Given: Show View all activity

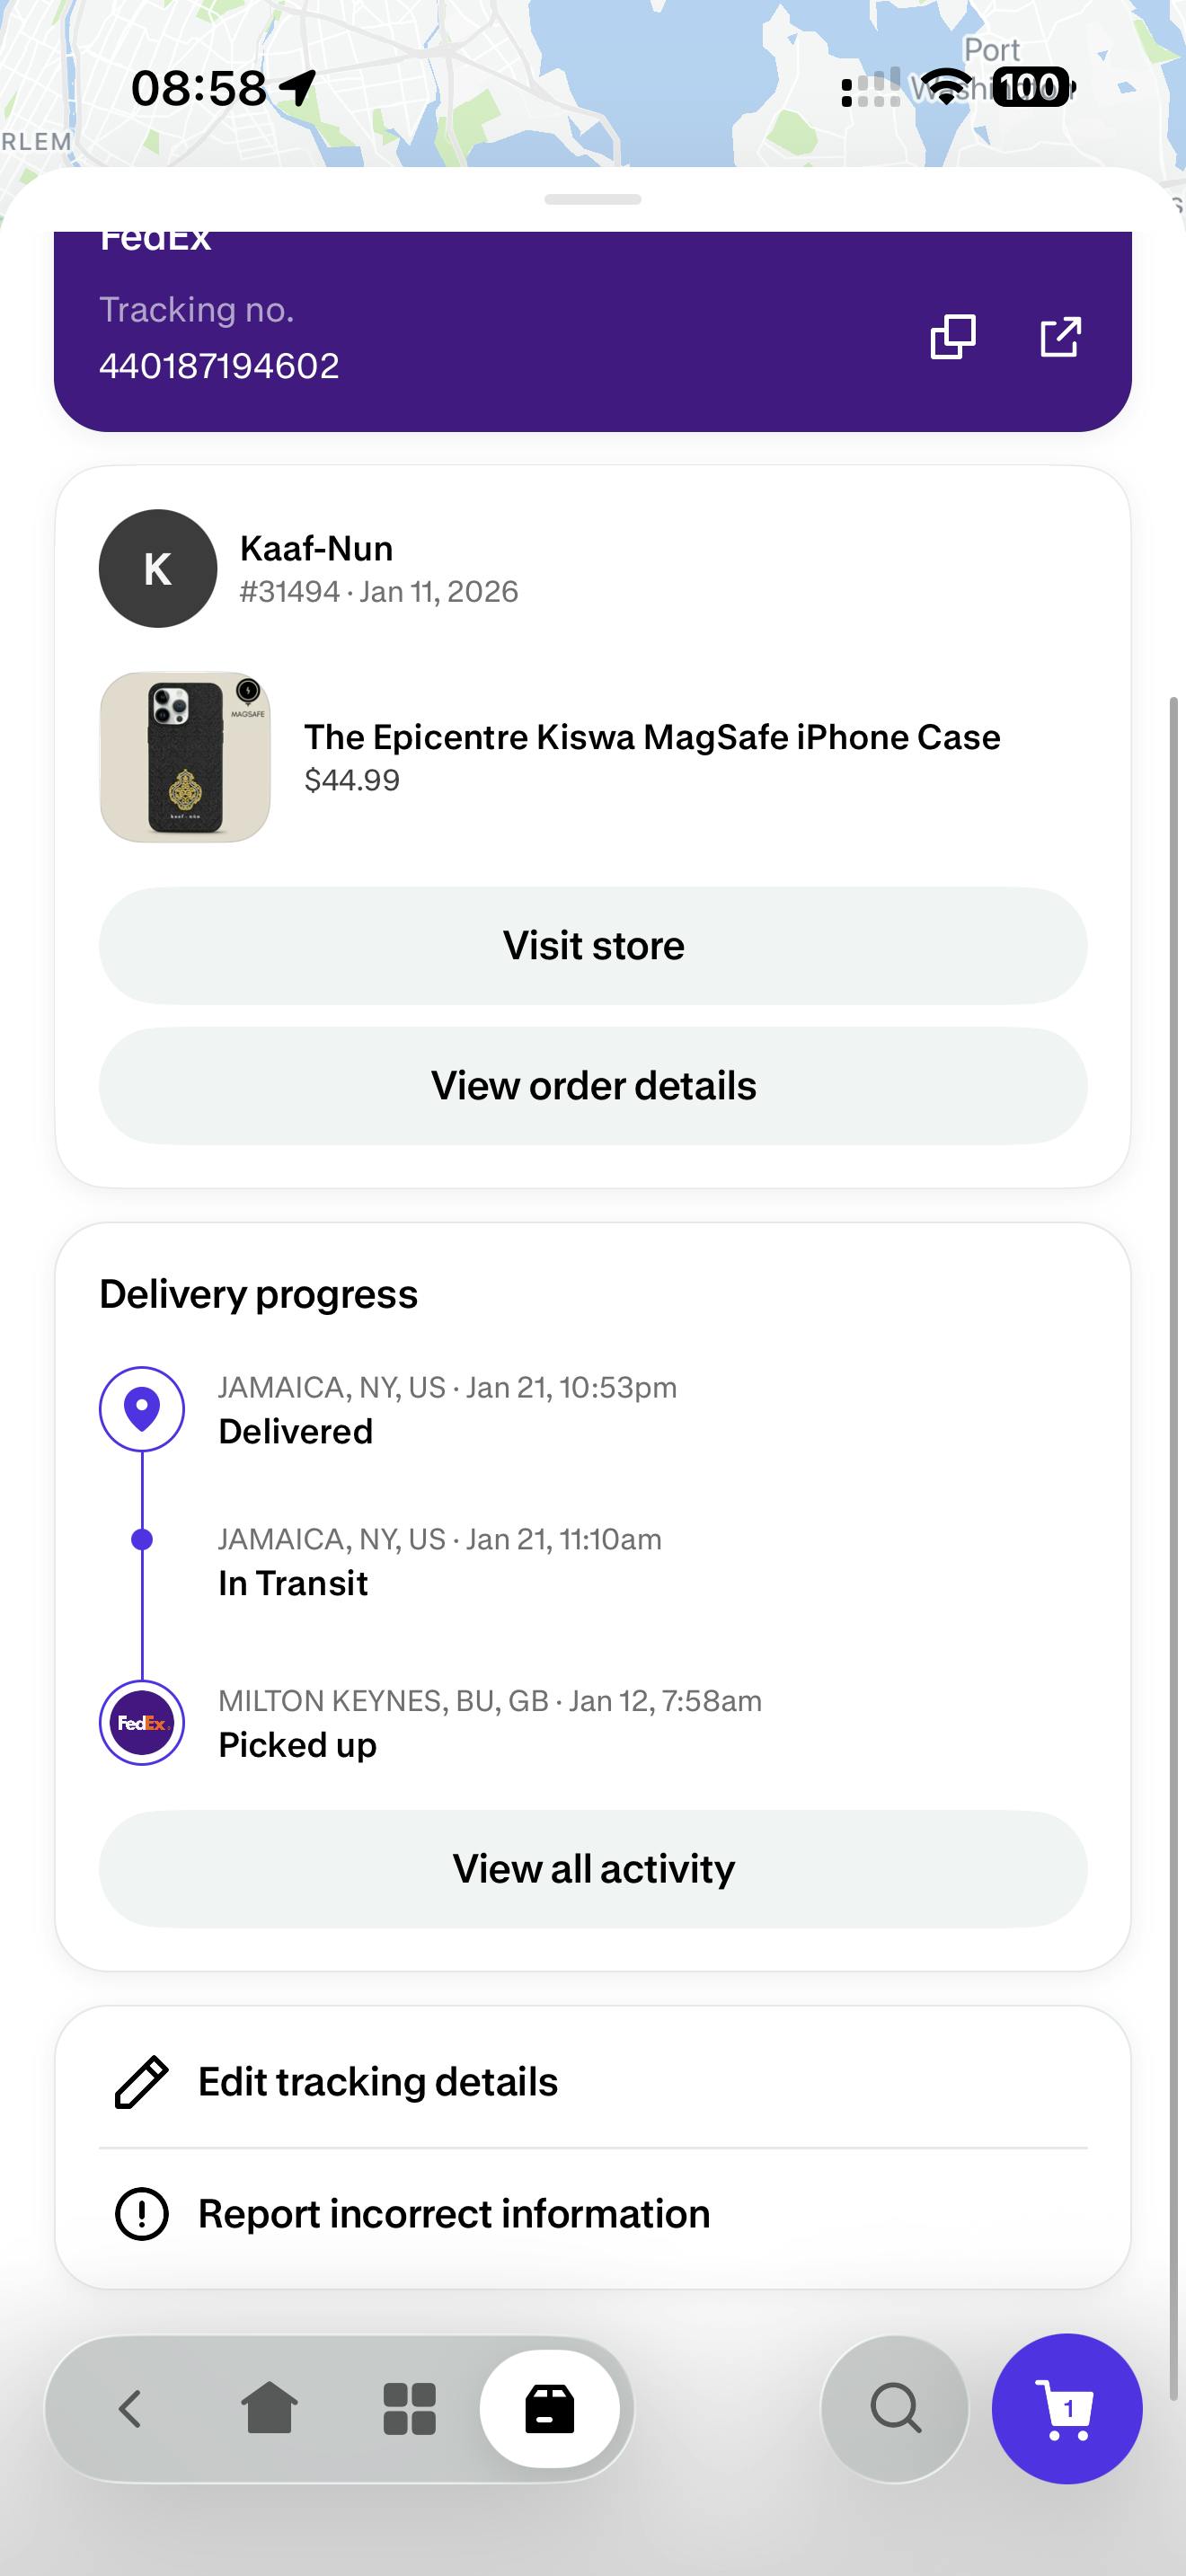Looking at the screenshot, I should coord(593,1869).
